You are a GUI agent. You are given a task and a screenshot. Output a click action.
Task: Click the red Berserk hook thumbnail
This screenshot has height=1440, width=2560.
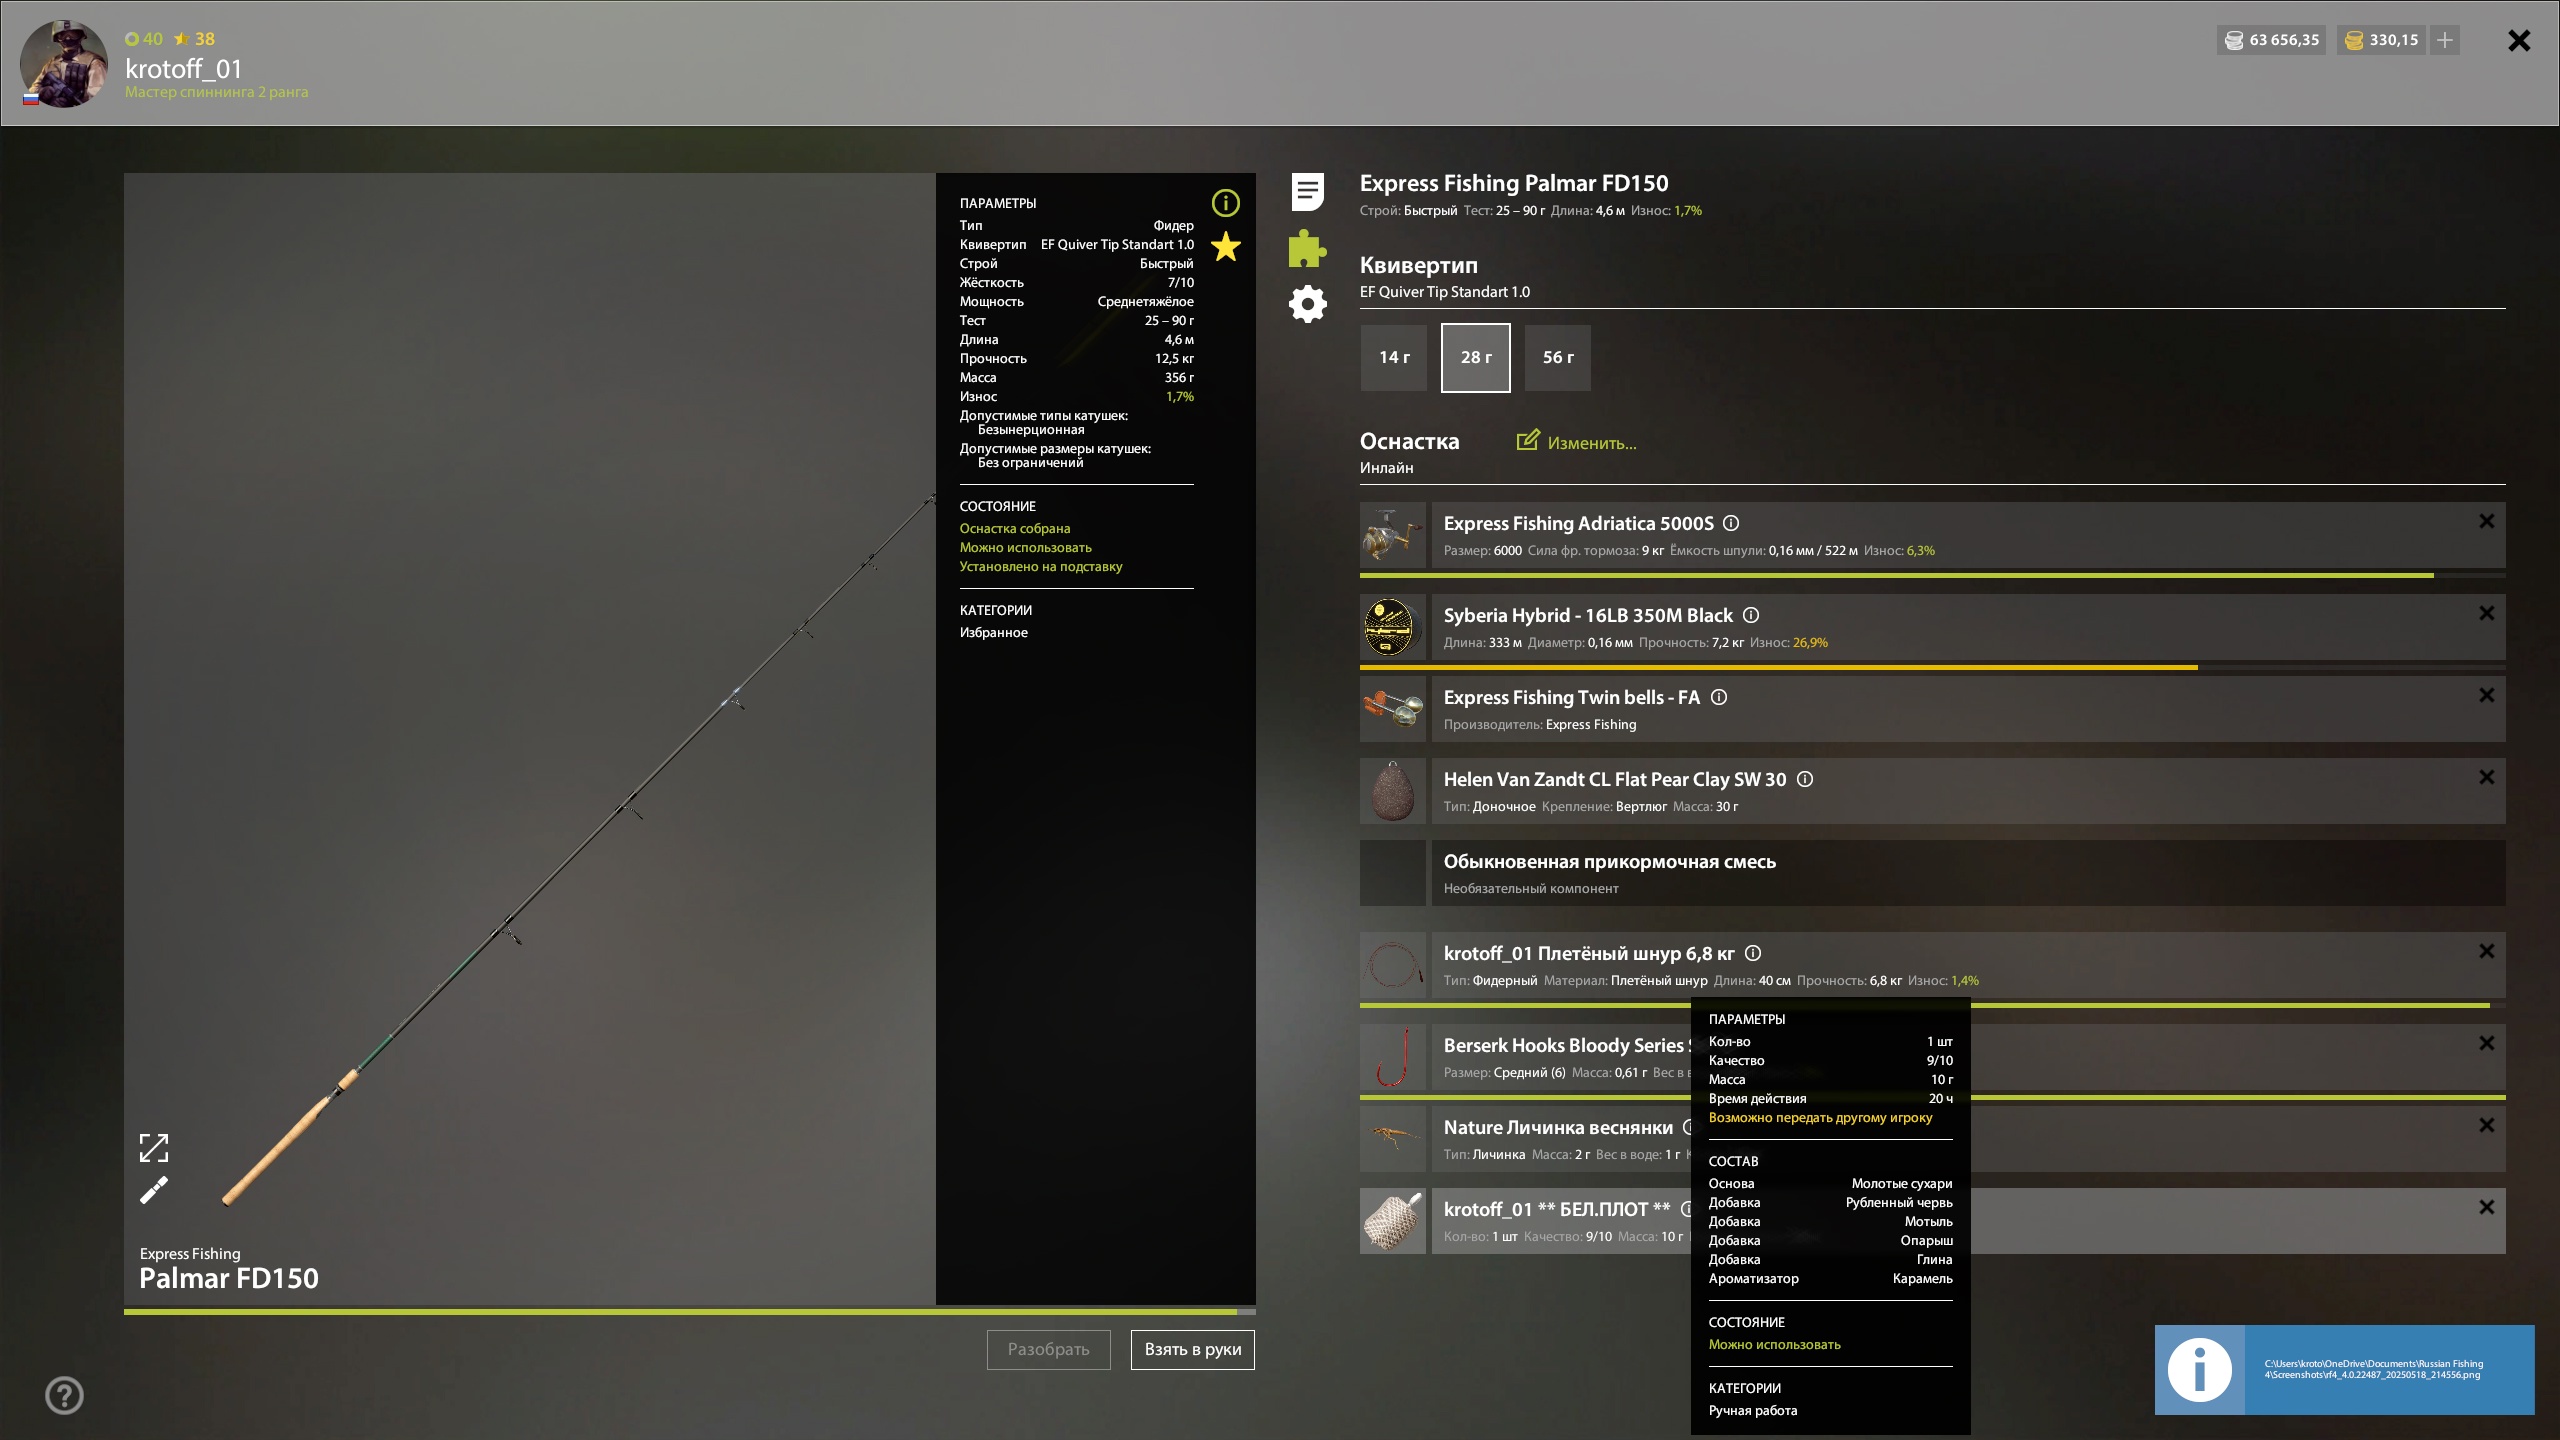click(x=1393, y=1057)
